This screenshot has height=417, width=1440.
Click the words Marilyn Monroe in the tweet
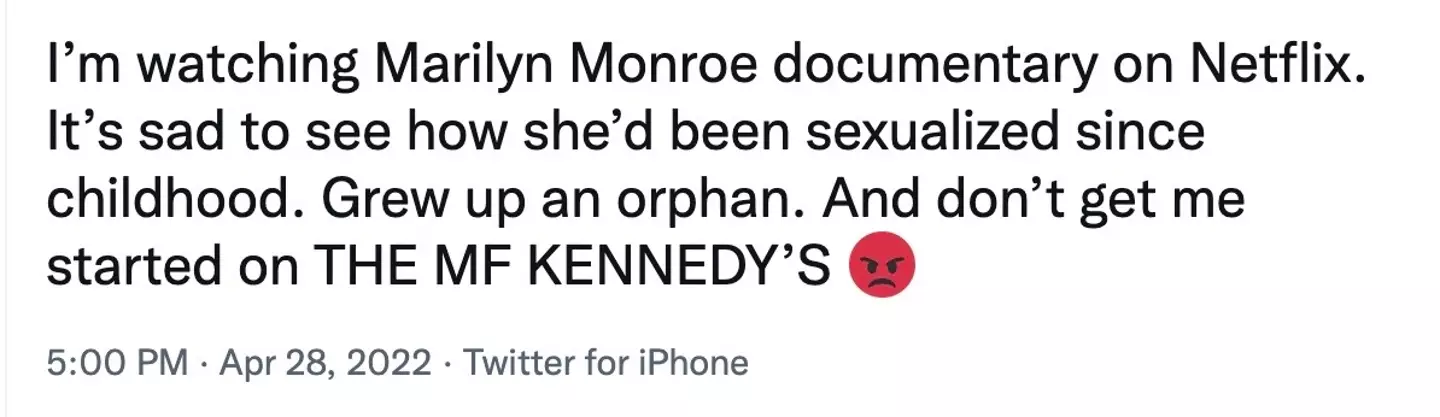562,67
